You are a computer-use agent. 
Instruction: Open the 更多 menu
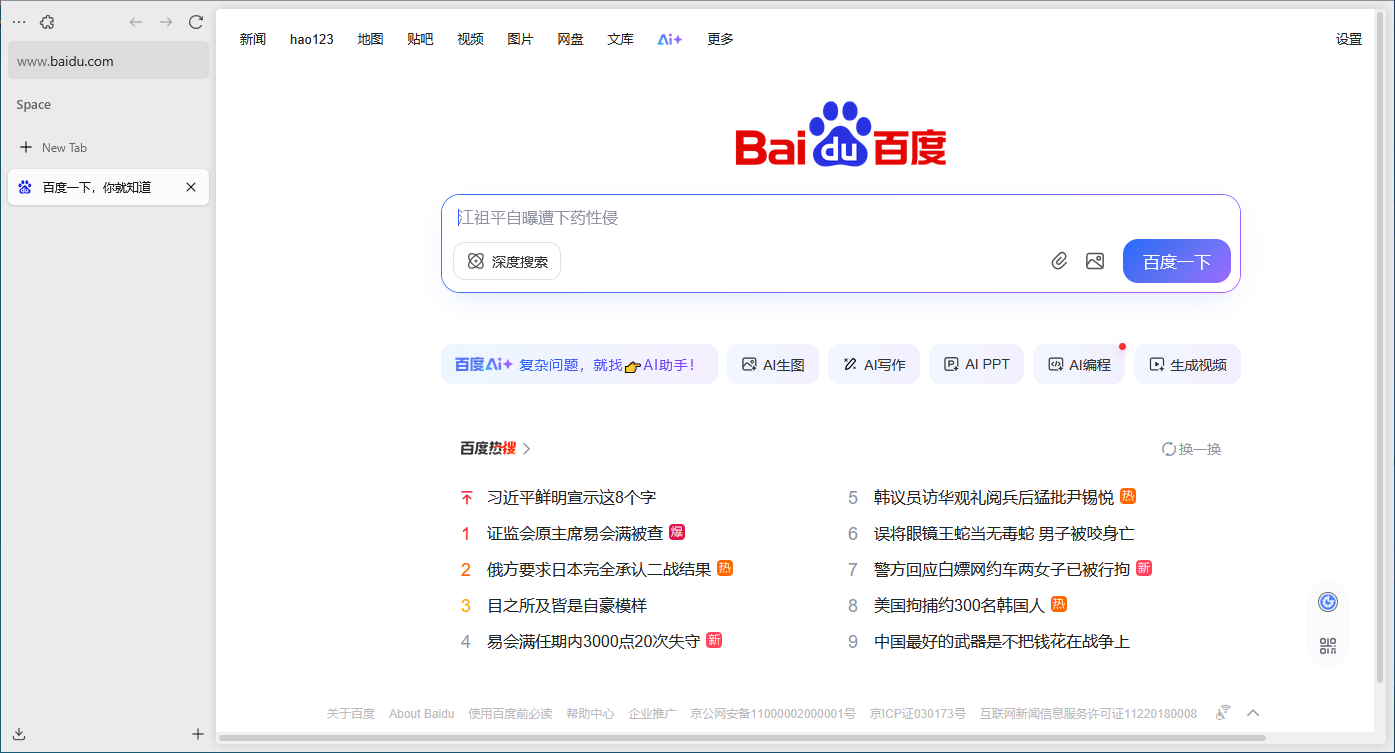pos(719,39)
